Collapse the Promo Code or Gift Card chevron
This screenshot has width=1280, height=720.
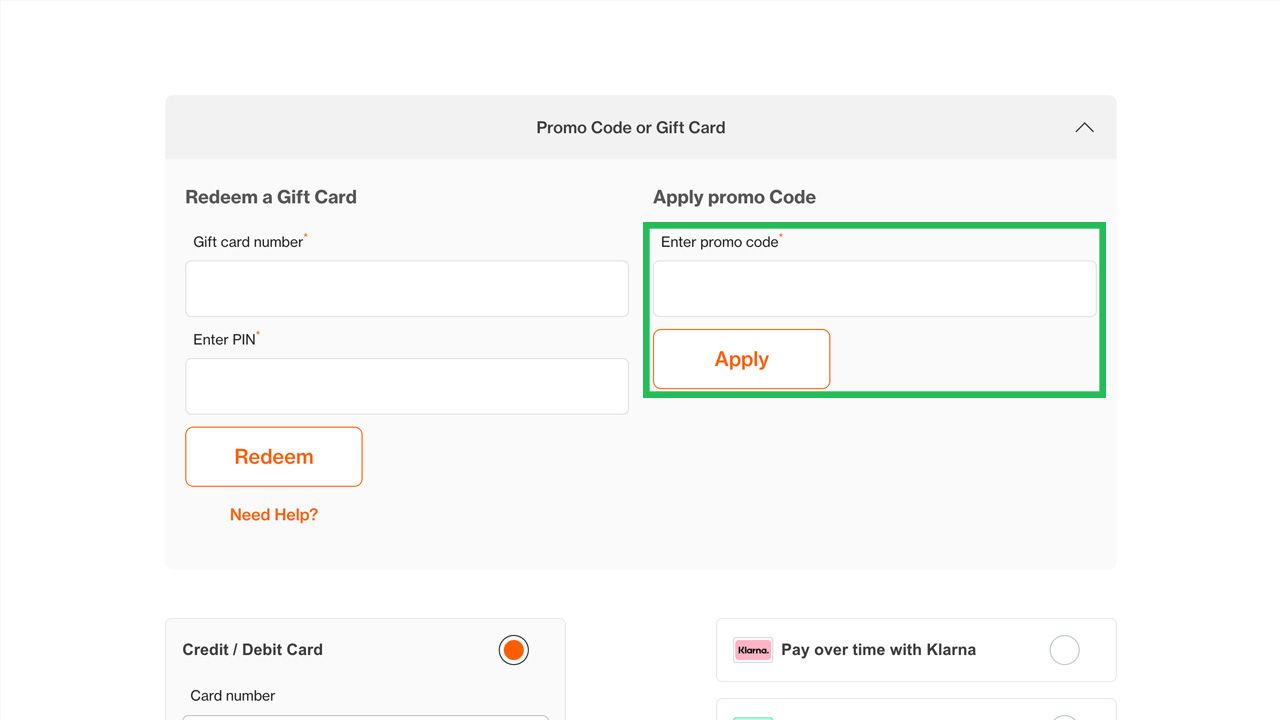[x=1084, y=128]
